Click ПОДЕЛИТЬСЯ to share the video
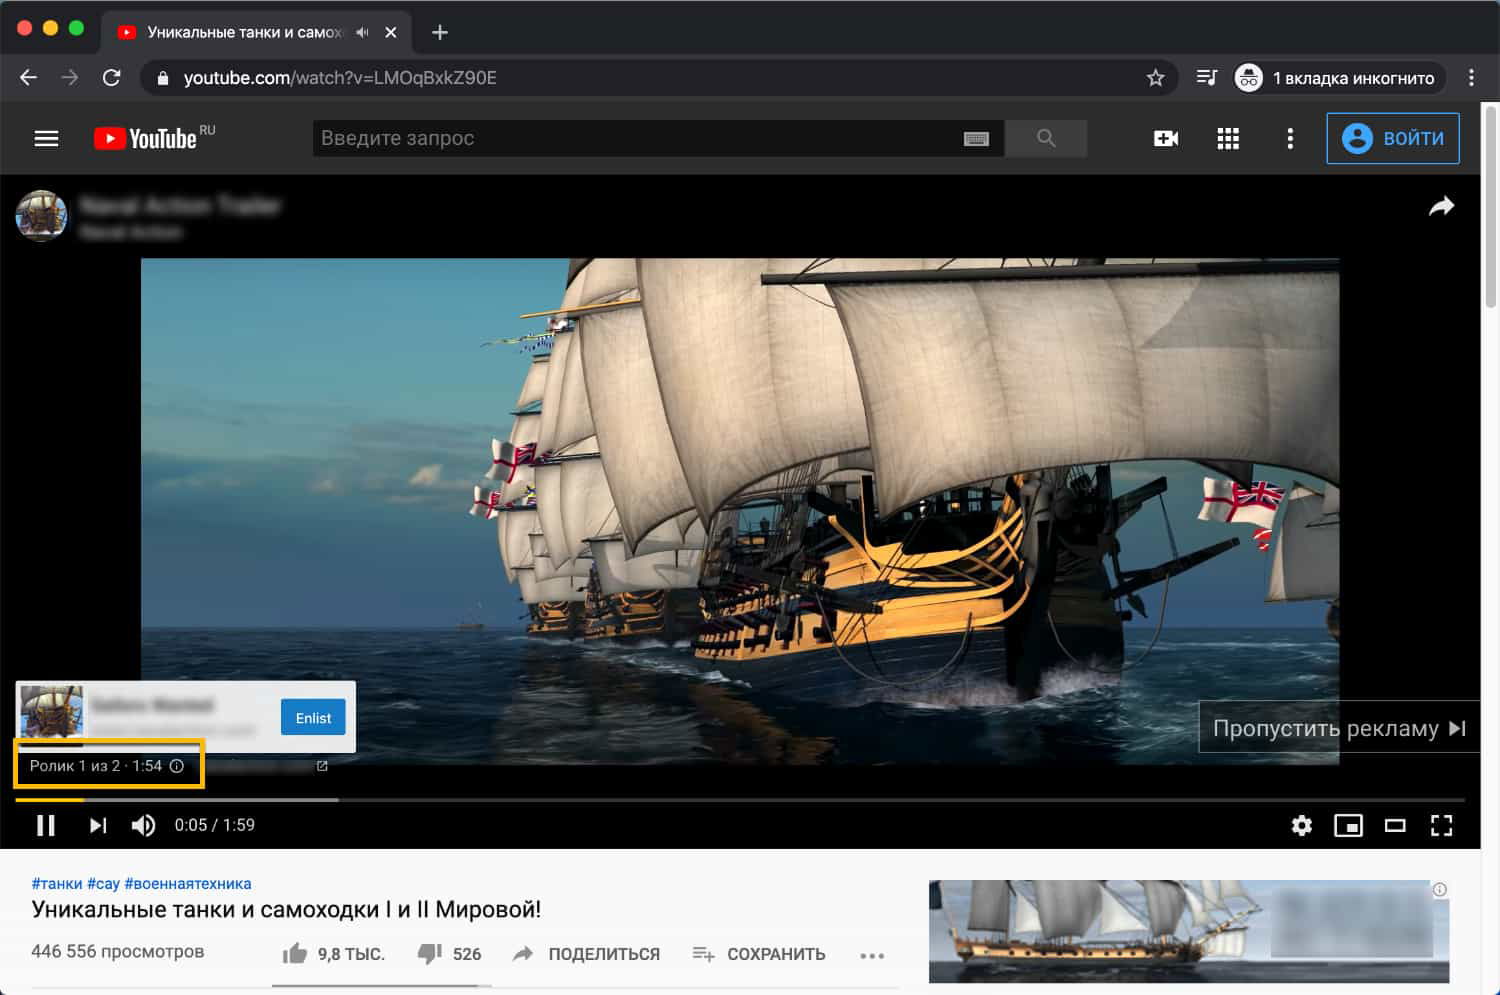This screenshot has height=995, width=1500. (586, 954)
